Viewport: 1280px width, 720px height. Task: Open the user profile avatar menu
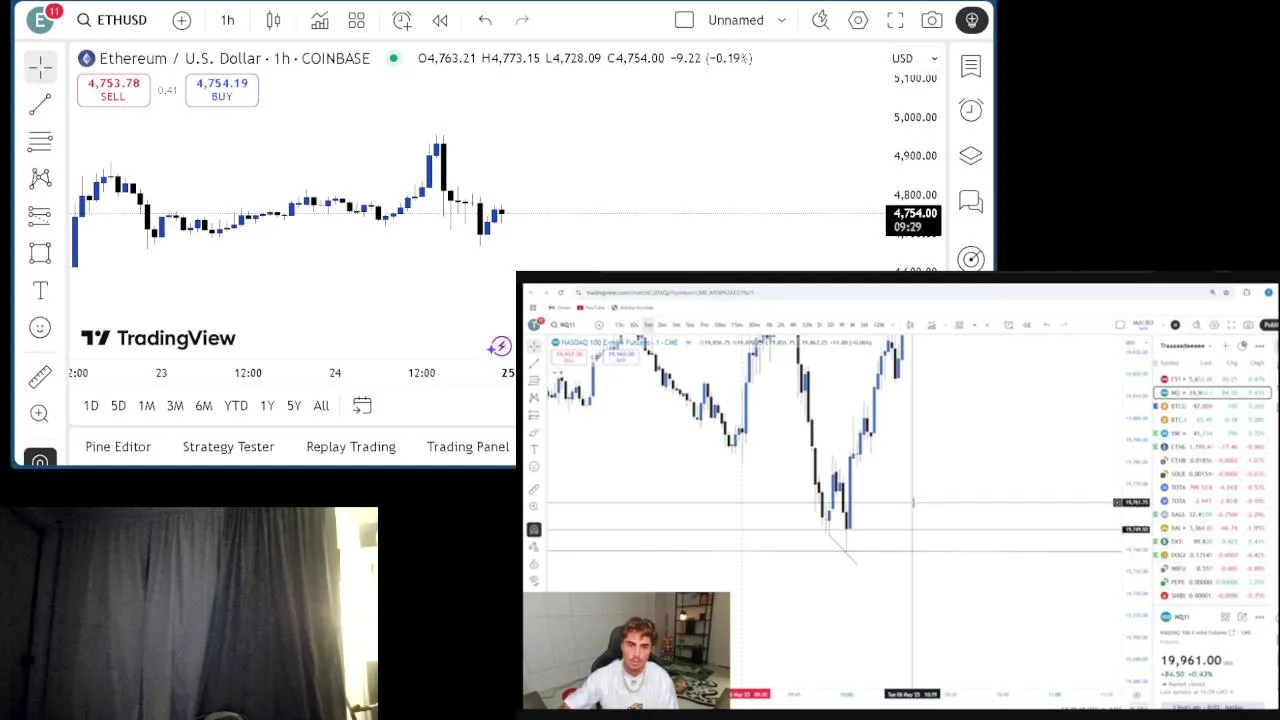click(x=41, y=20)
